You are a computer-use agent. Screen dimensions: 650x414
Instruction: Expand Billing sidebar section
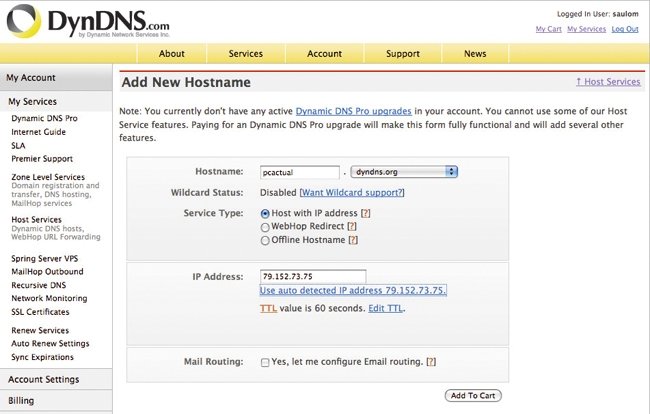tap(56, 400)
